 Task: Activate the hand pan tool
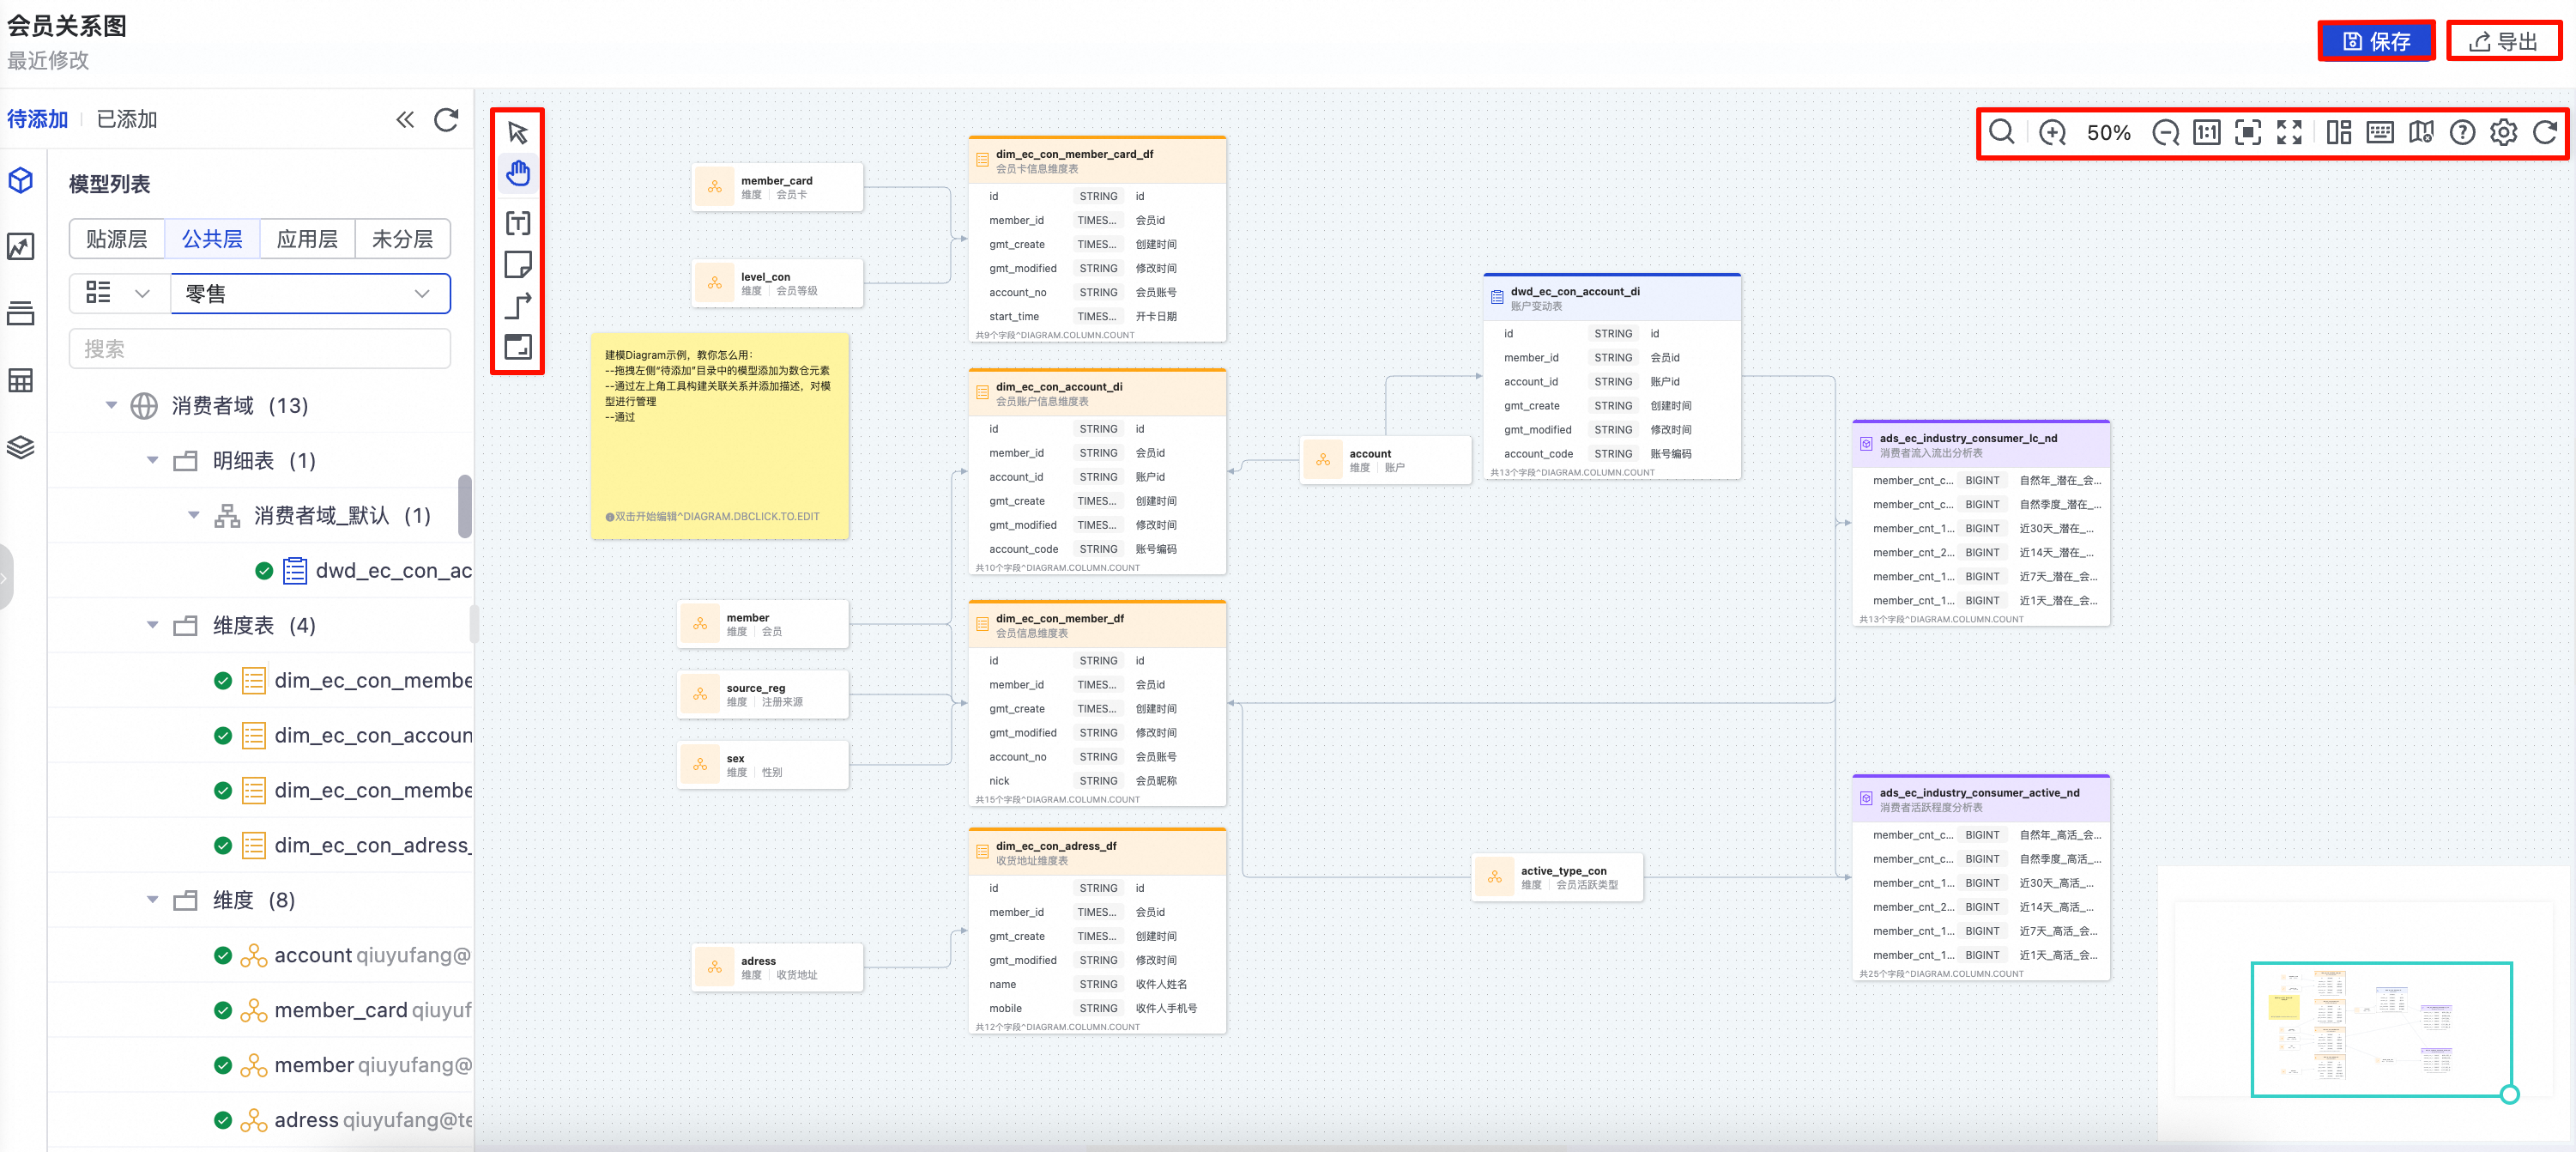click(x=517, y=174)
